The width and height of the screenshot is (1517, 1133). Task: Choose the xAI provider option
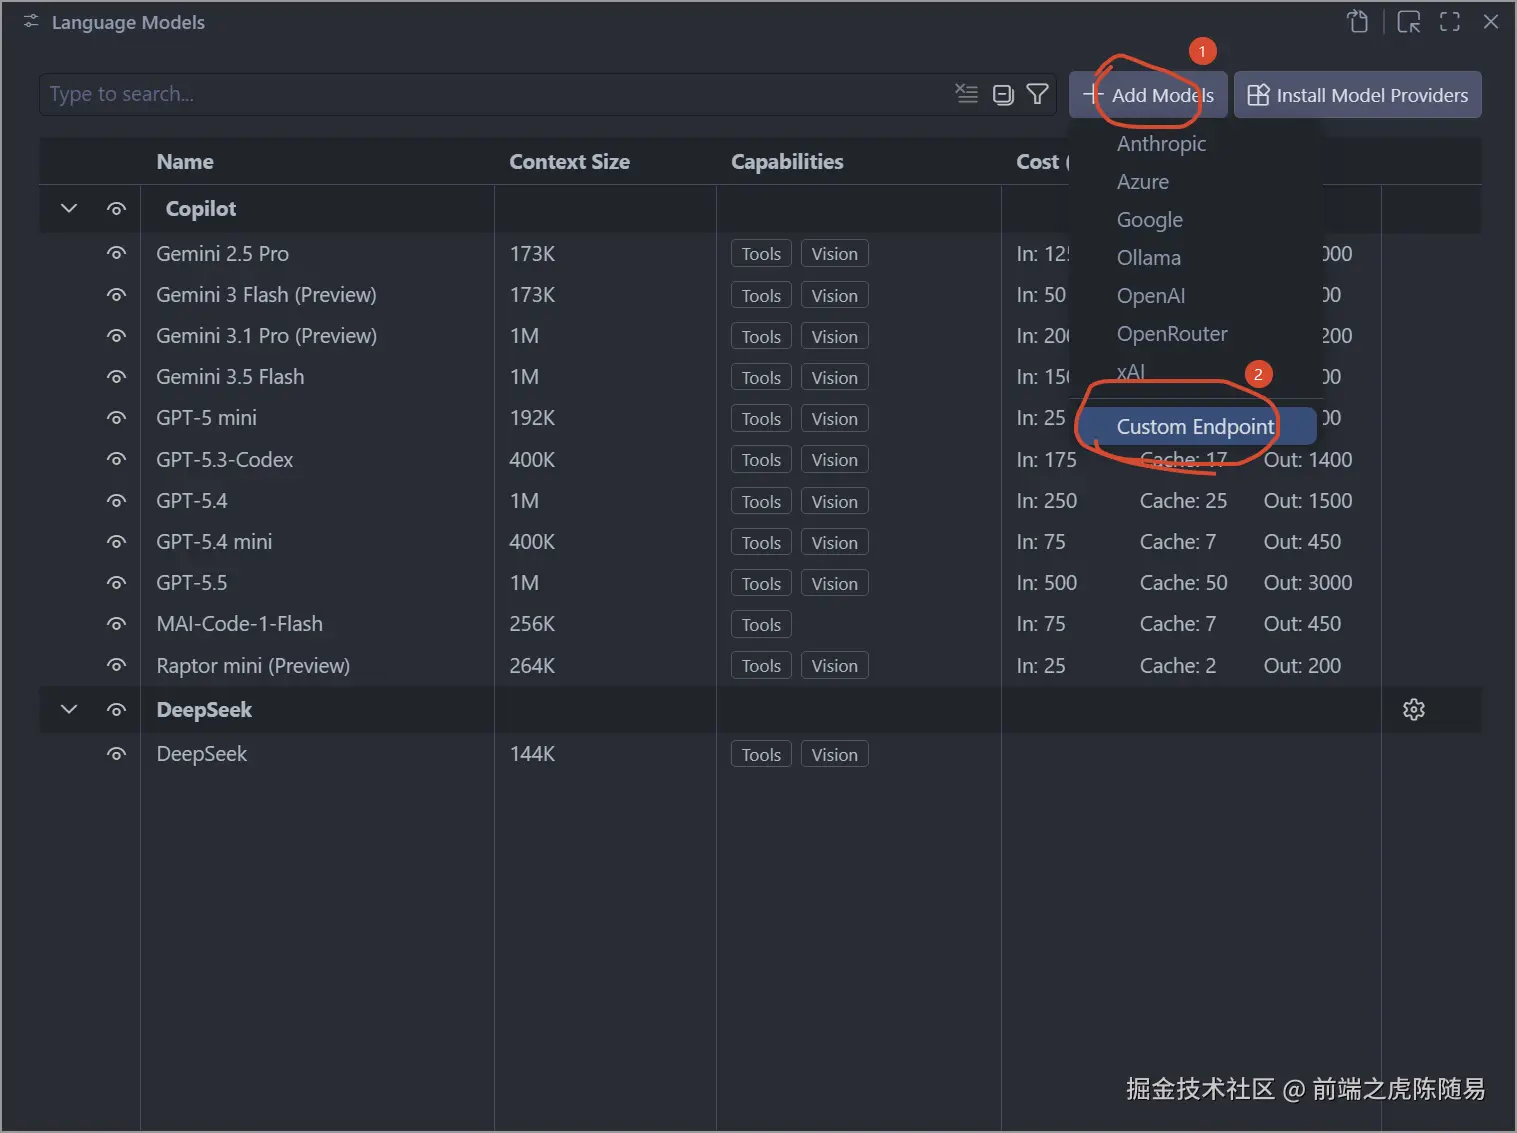click(1131, 372)
